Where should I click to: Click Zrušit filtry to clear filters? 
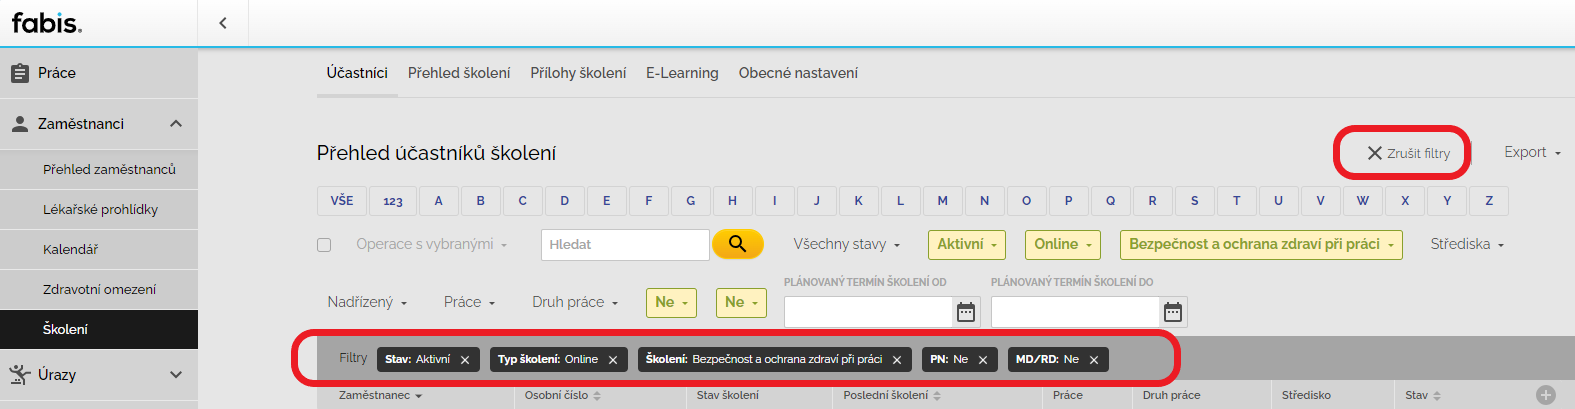coord(1409,153)
